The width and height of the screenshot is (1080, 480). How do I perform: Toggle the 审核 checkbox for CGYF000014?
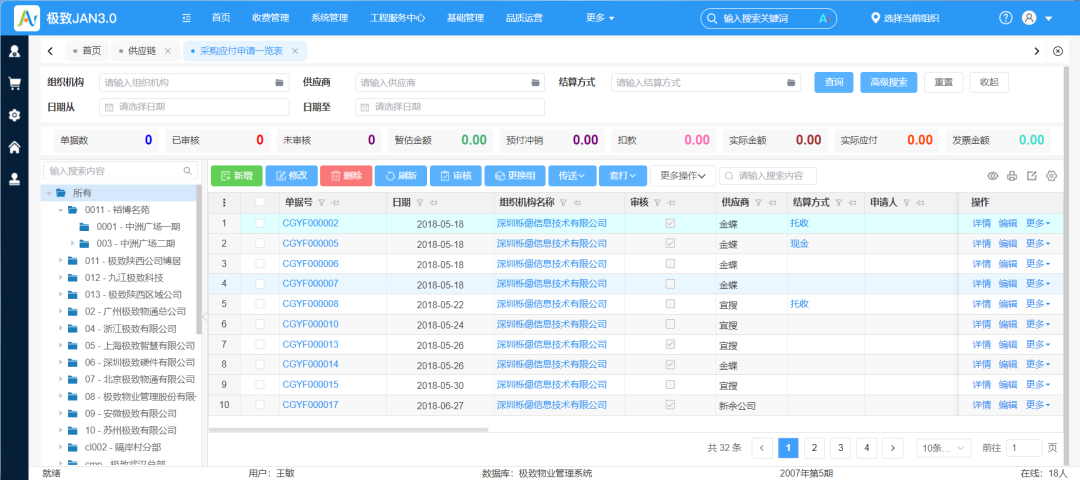click(x=670, y=364)
